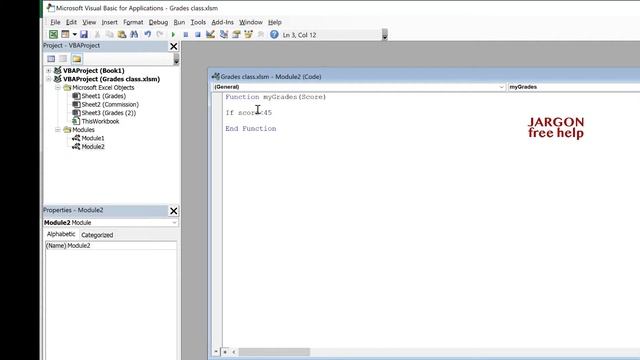Click the Project pane toolbar overflow arrow
Image resolution: width=640 pixels, height=360 pixels.
click(176, 60)
